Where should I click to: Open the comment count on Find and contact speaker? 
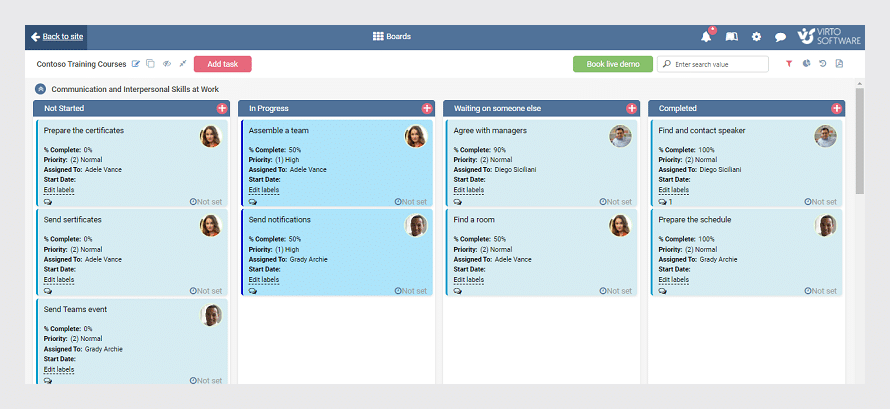tap(665, 202)
